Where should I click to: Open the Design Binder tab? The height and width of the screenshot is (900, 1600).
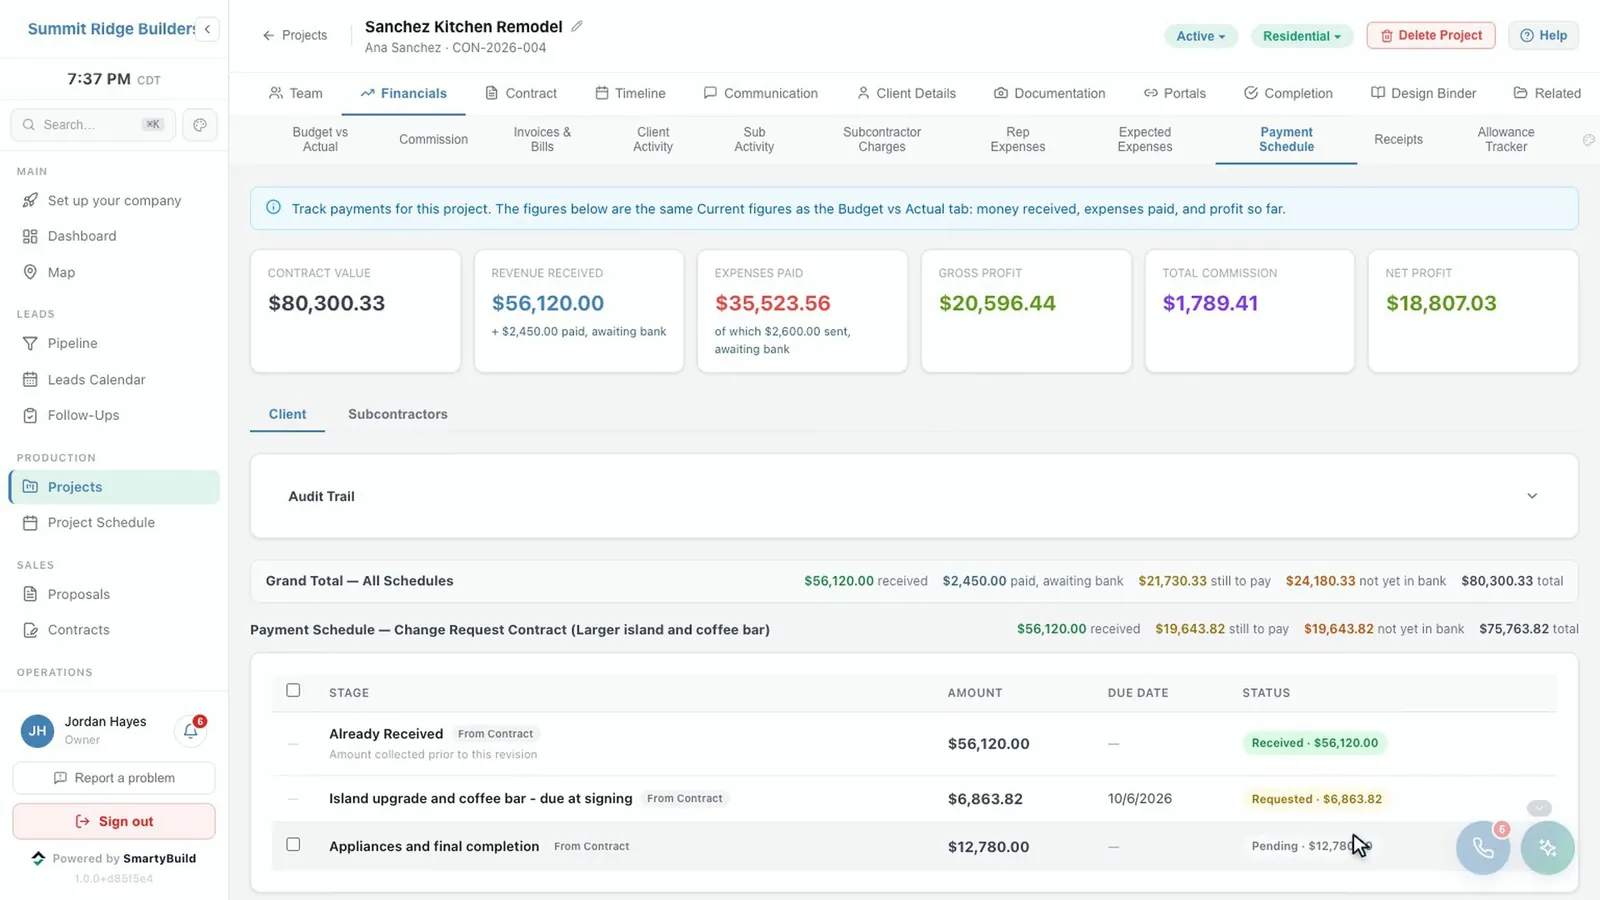pos(1423,93)
